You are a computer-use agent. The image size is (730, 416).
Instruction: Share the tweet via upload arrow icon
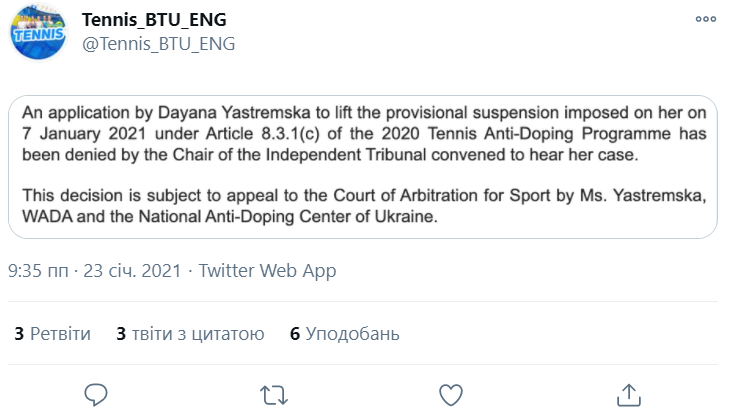(x=629, y=395)
